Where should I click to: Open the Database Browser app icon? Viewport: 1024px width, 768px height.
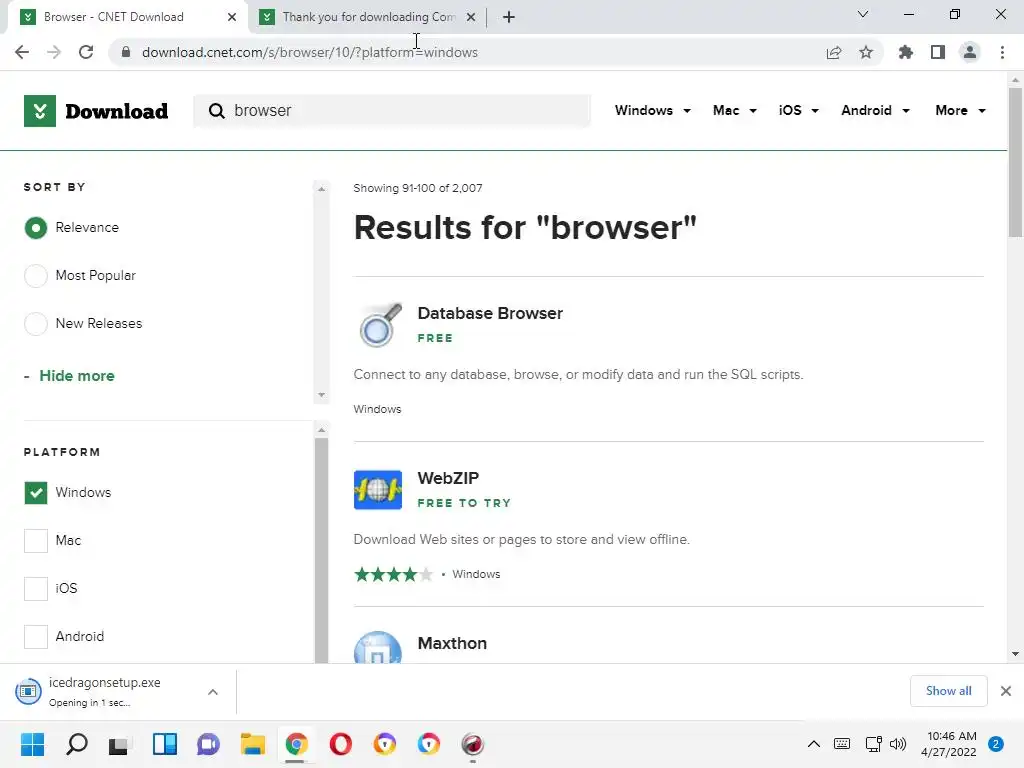click(x=378, y=325)
